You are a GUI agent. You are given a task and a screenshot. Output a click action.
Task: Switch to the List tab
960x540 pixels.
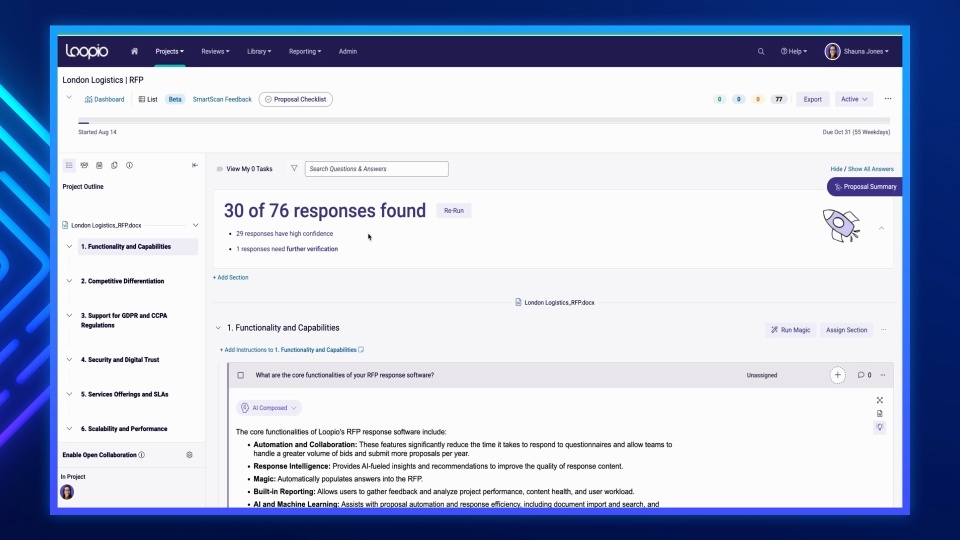point(148,99)
